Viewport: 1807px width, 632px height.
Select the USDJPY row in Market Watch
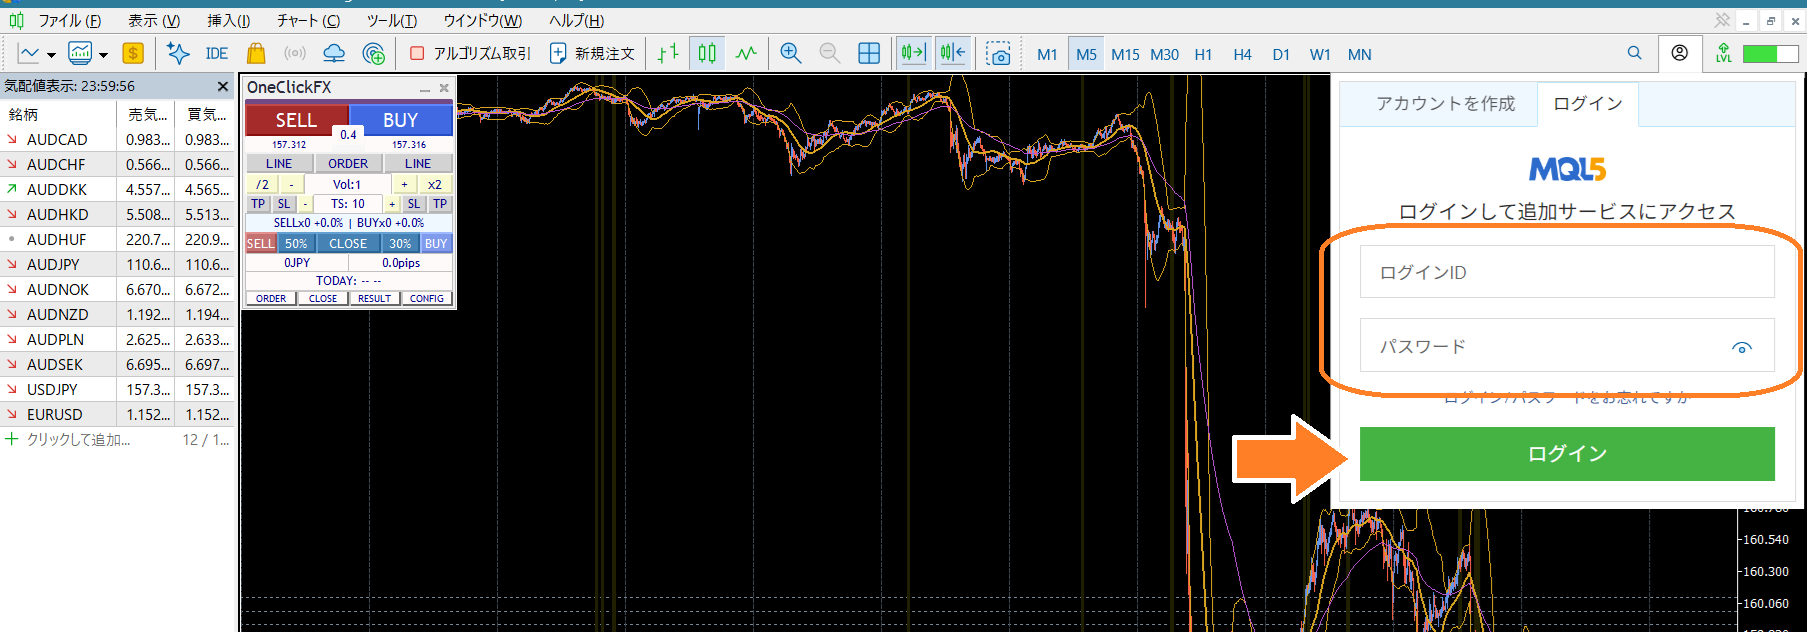point(117,389)
